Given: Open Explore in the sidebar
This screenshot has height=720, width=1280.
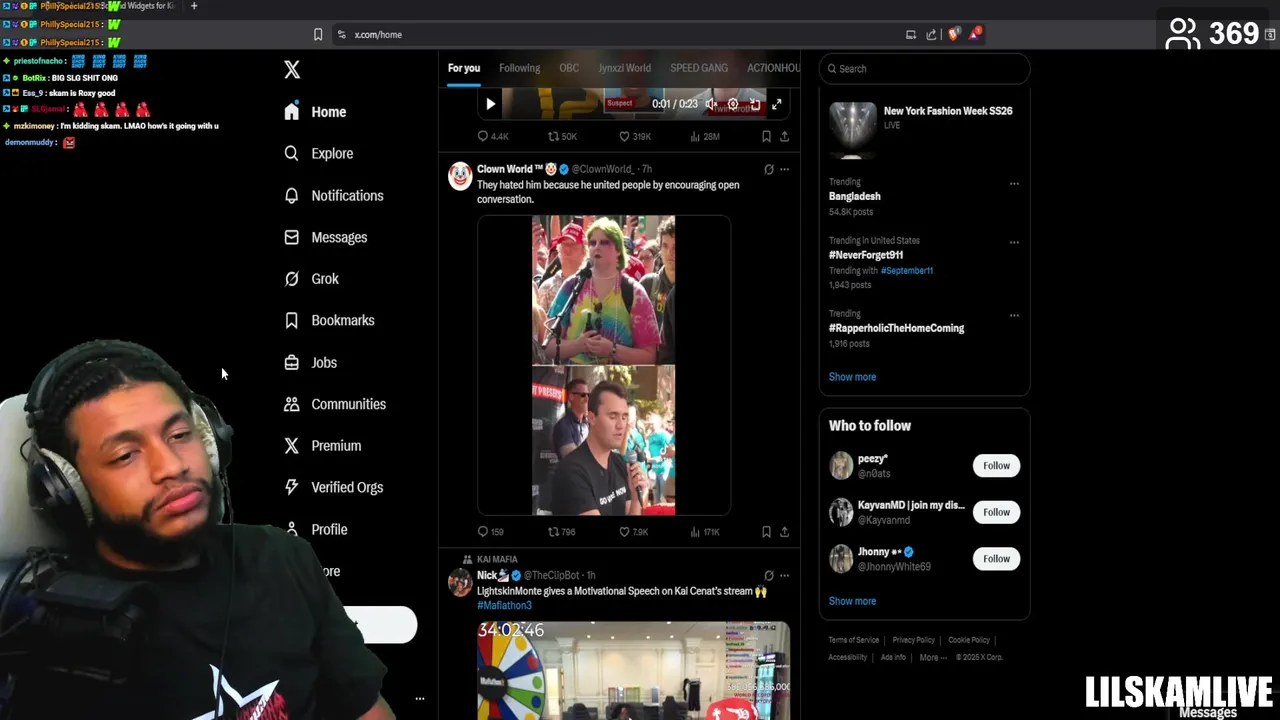Looking at the screenshot, I should 318,153.
